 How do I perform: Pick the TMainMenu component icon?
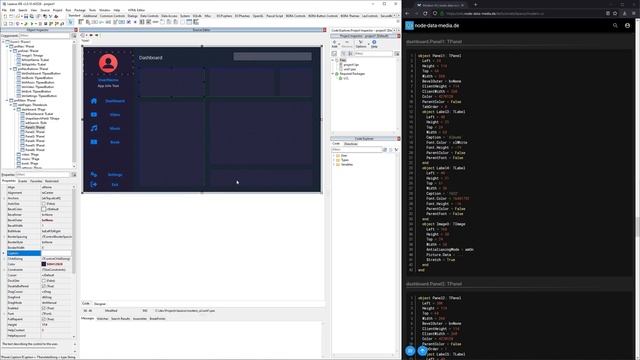tap(81, 22)
